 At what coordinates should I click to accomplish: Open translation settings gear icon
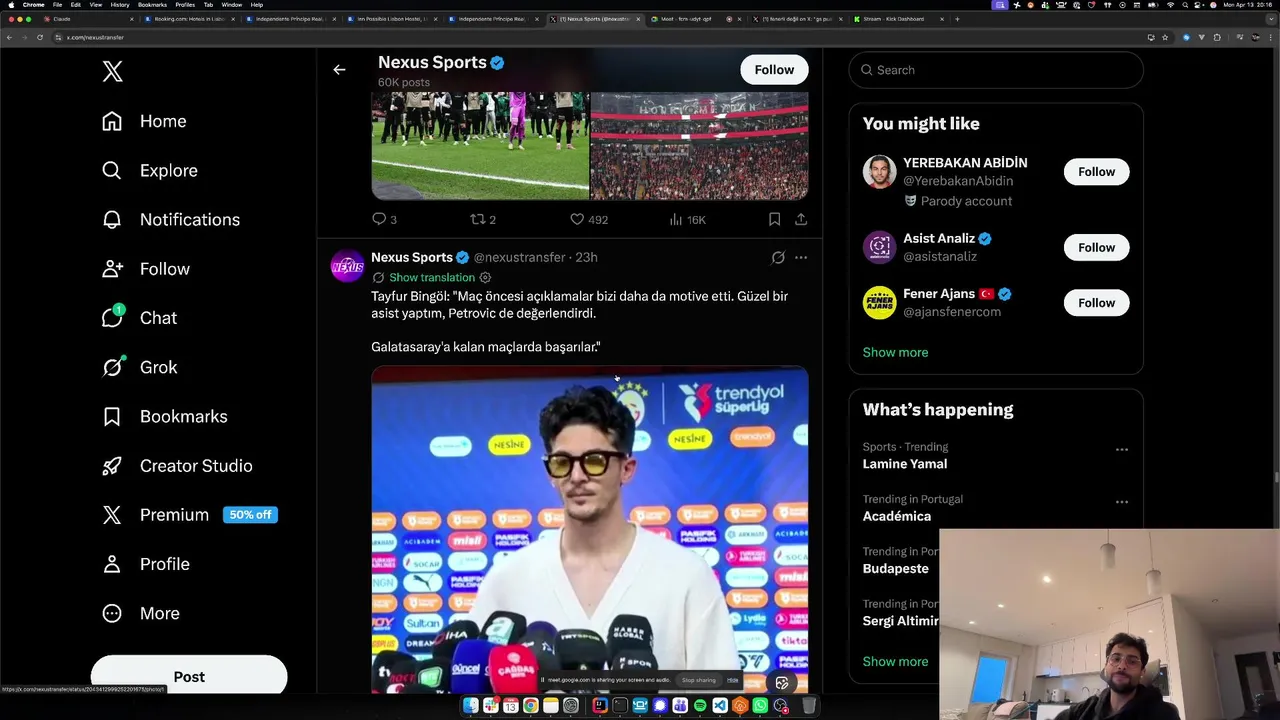[485, 277]
